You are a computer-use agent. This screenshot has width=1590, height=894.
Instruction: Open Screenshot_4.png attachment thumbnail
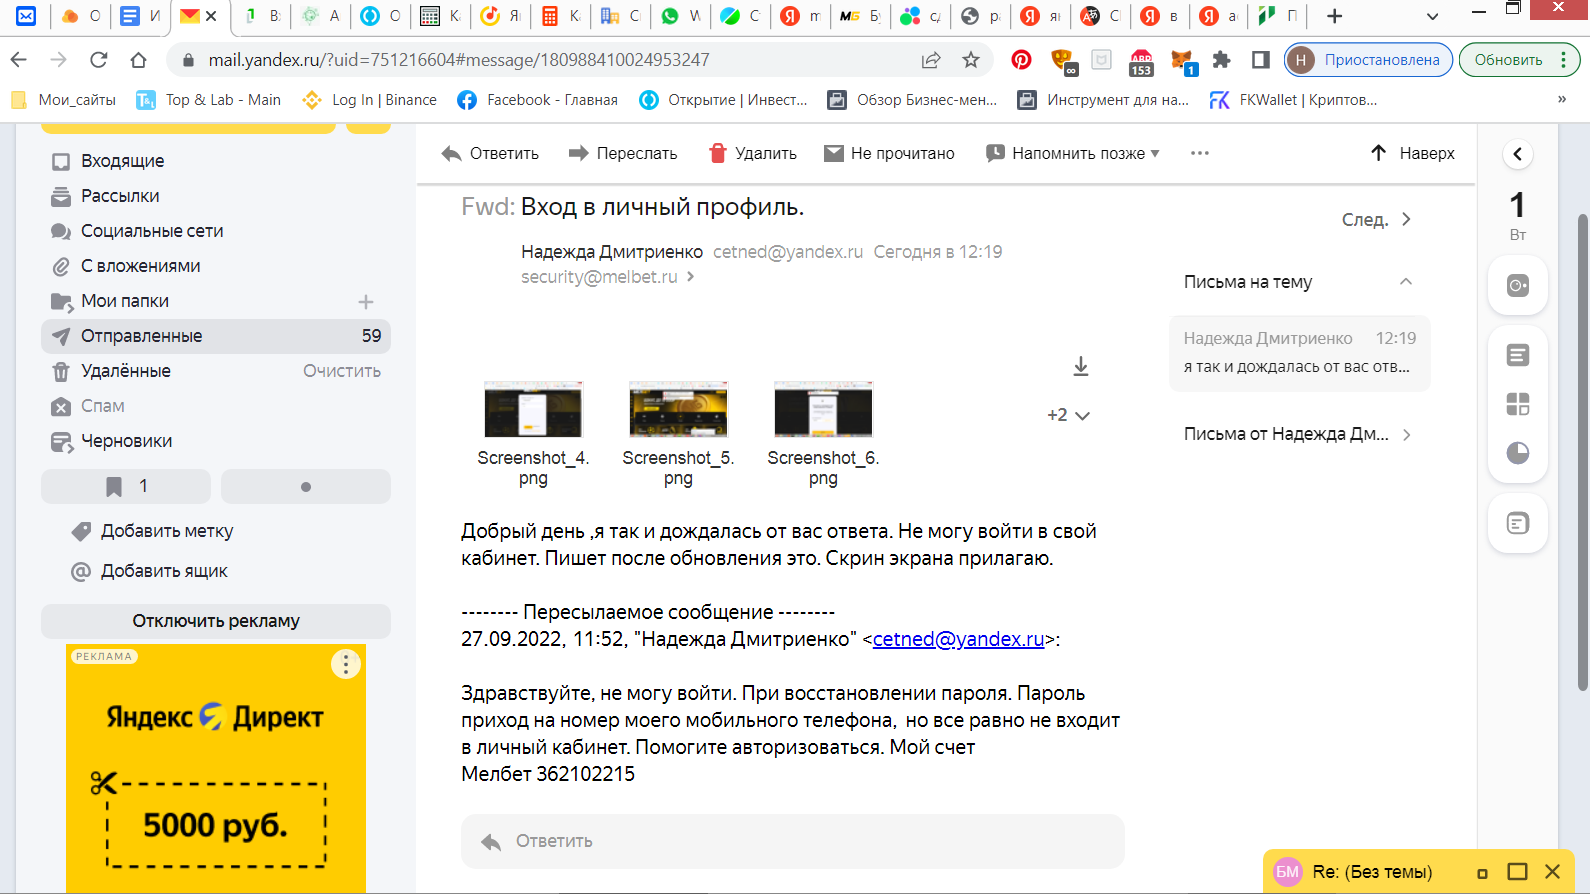[533, 410]
